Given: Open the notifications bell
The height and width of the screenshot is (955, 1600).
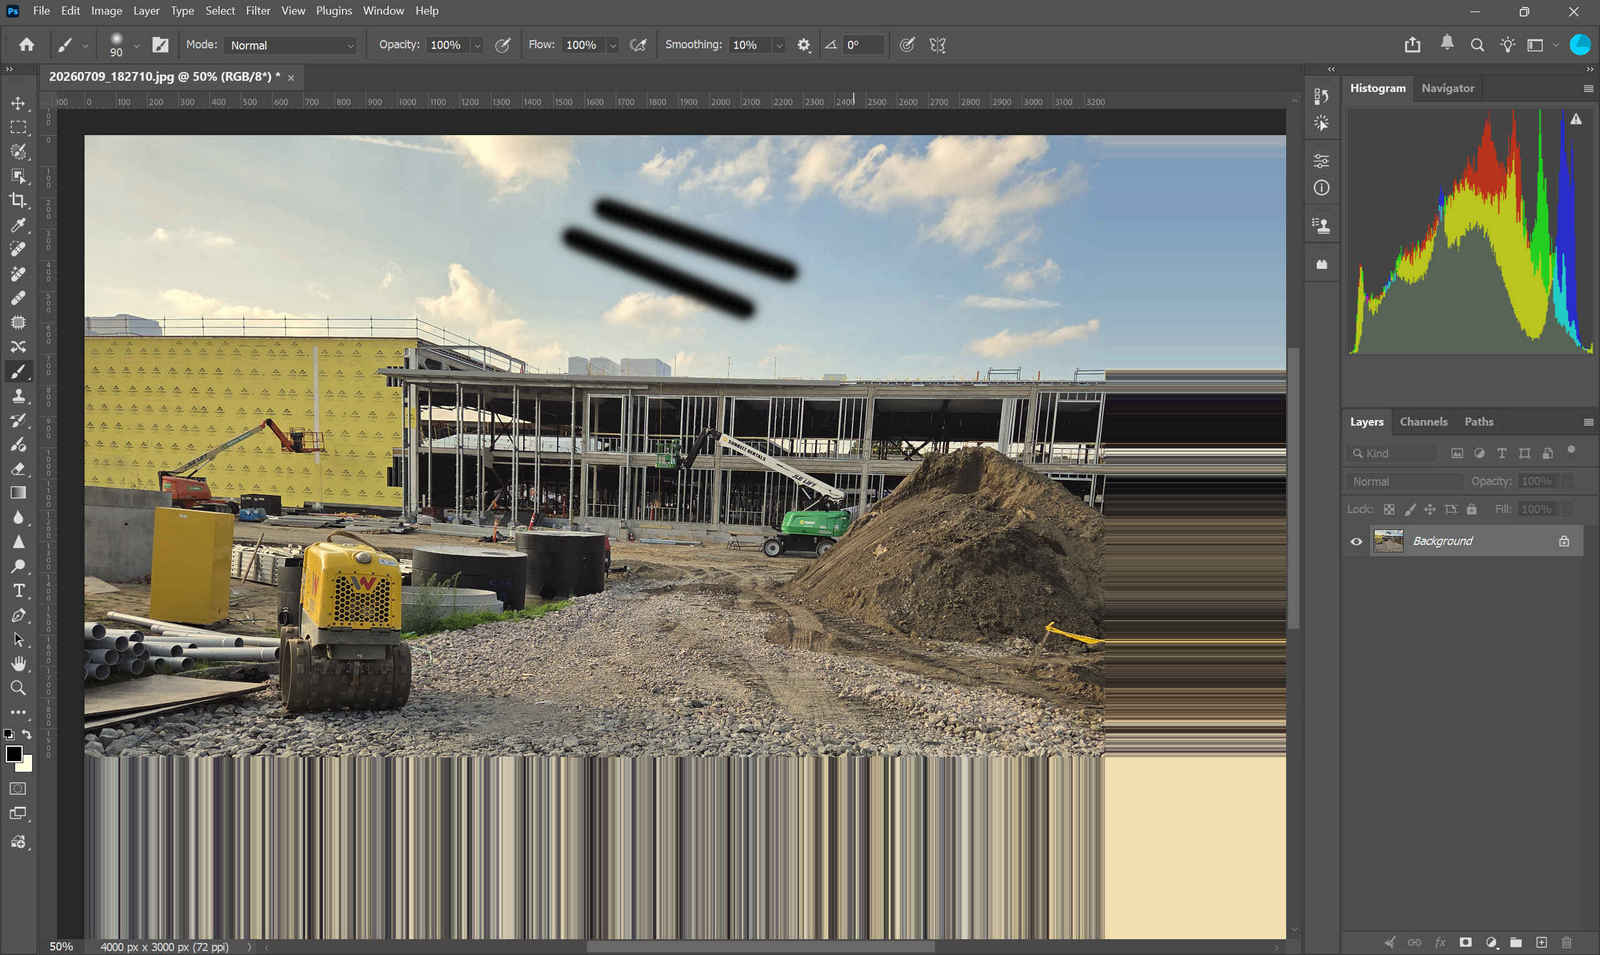Looking at the screenshot, I should [1447, 43].
